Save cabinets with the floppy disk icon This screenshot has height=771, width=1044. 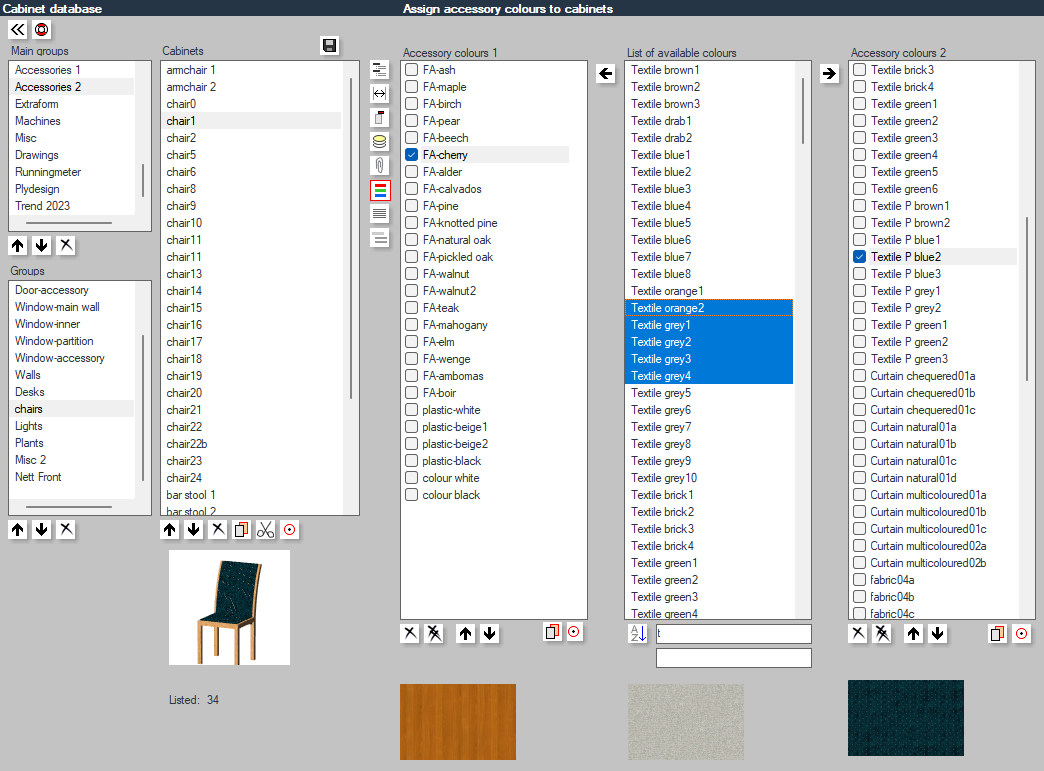click(329, 45)
